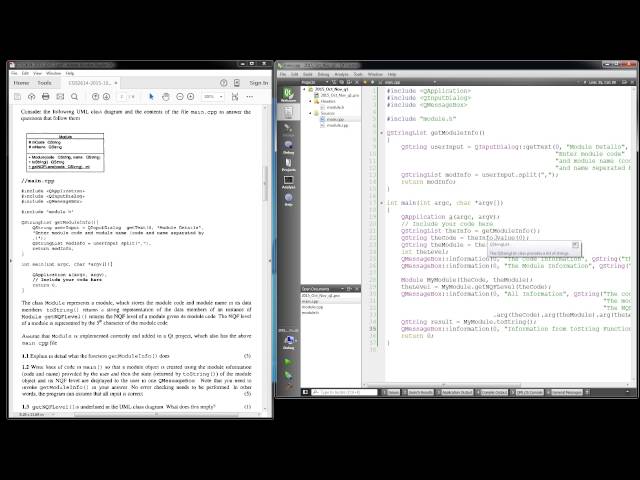Click the fit page width icon in PDF toolbar
The width and height of the screenshot is (640, 480).
[x=235, y=97]
